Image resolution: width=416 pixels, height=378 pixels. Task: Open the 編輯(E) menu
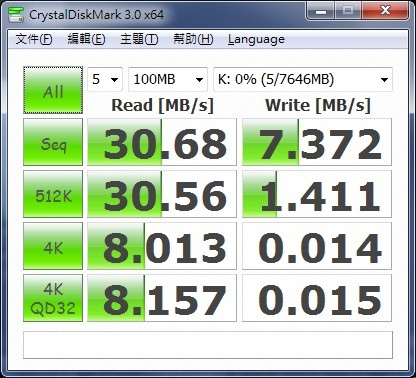(86, 39)
